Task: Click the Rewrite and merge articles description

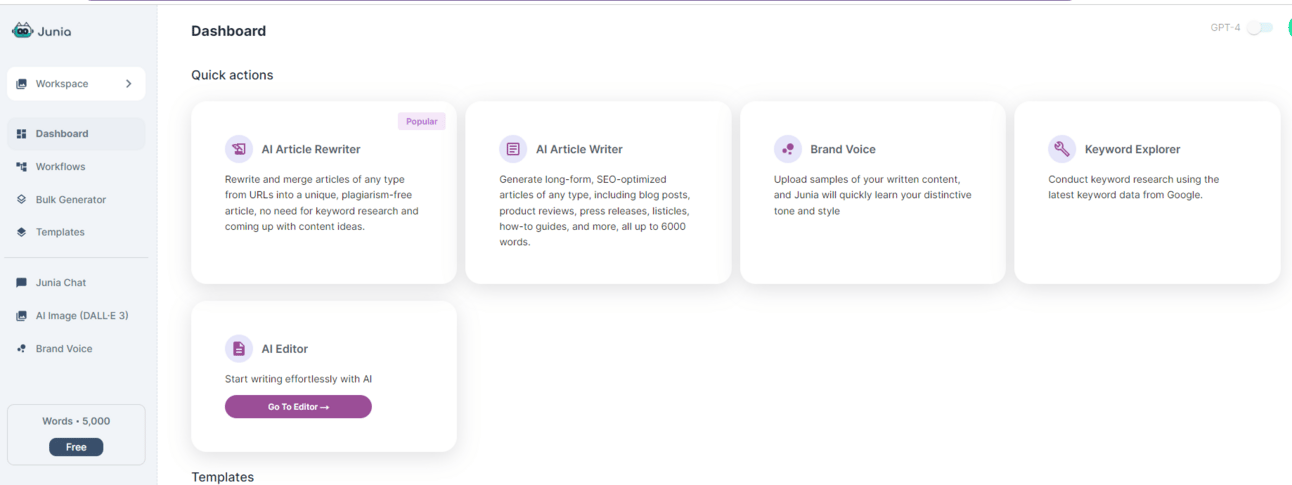Action: click(x=322, y=203)
